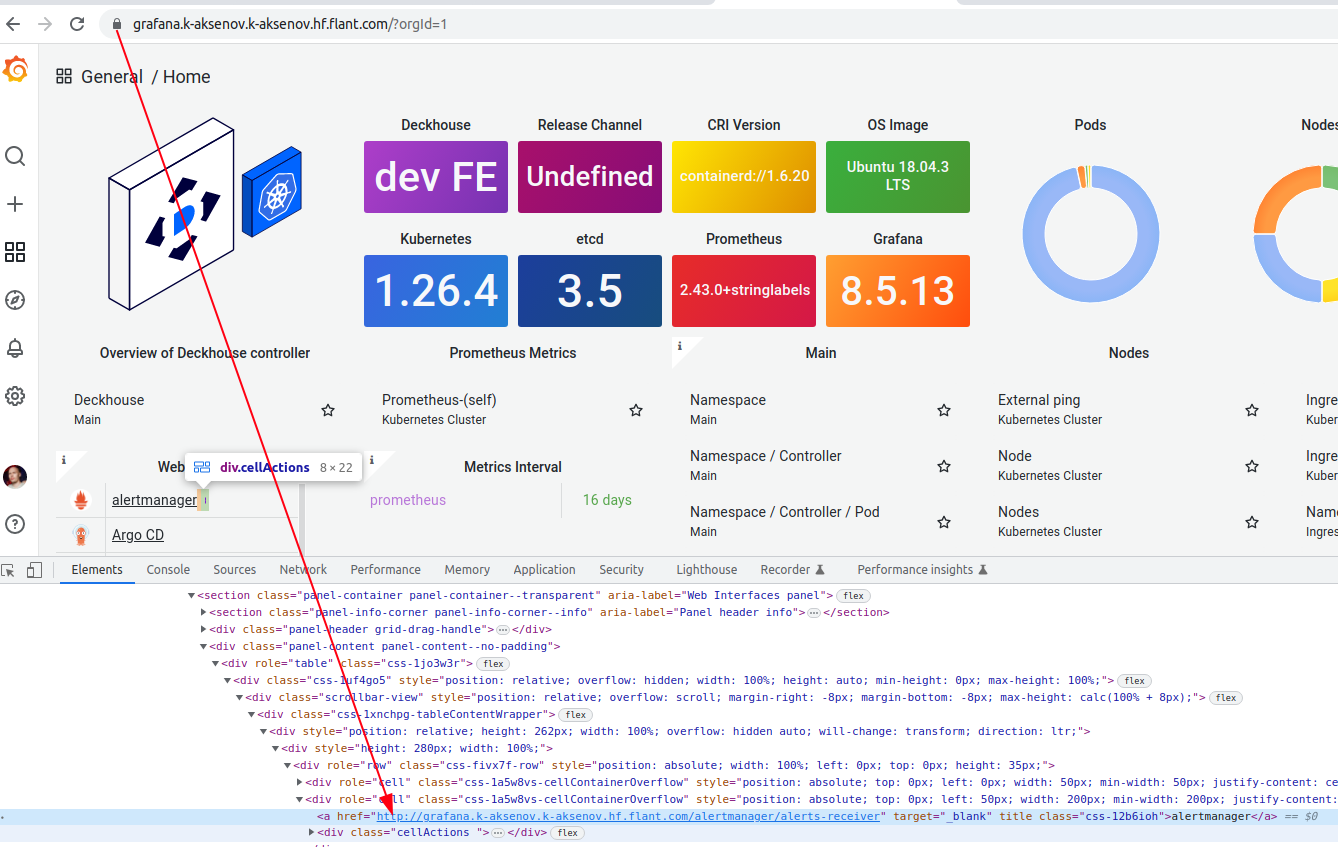Open the Network tab in DevTools
Screen dimensions: 1338x847
pyautogui.click(x=302, y=569)
